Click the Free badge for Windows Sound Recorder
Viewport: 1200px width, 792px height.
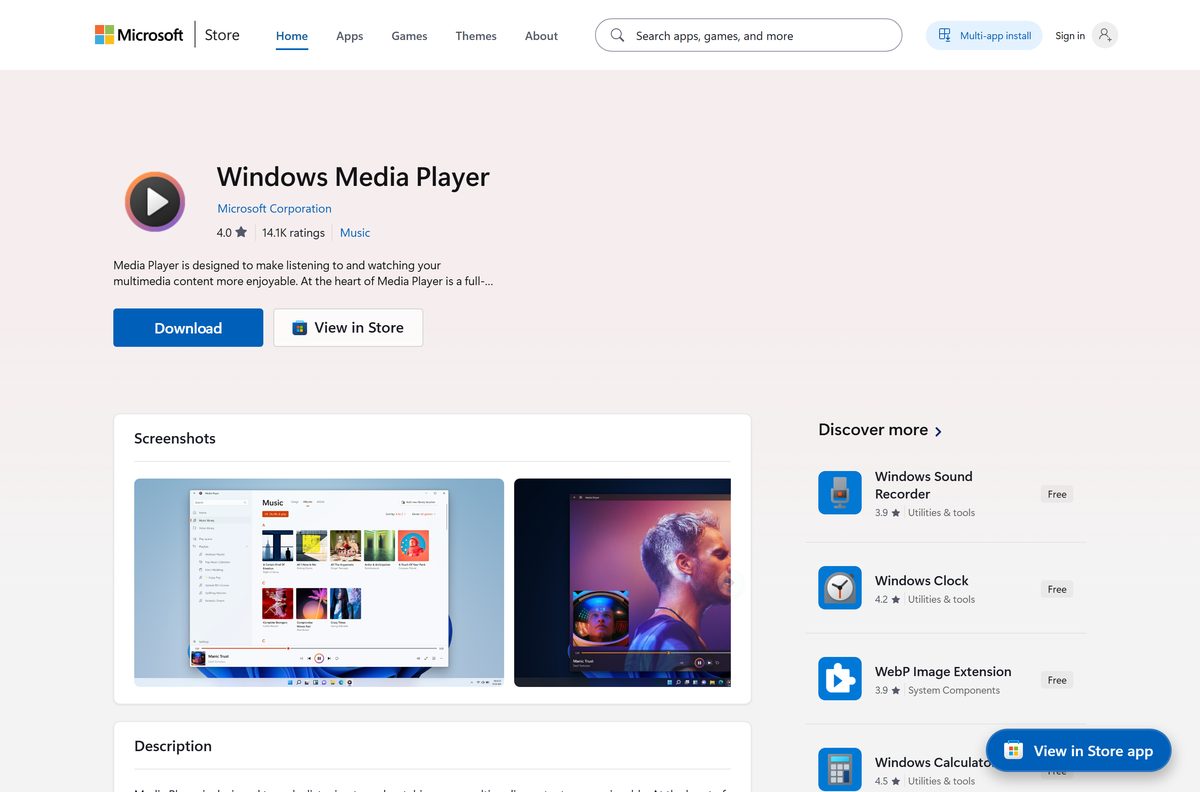point(1057,494)
